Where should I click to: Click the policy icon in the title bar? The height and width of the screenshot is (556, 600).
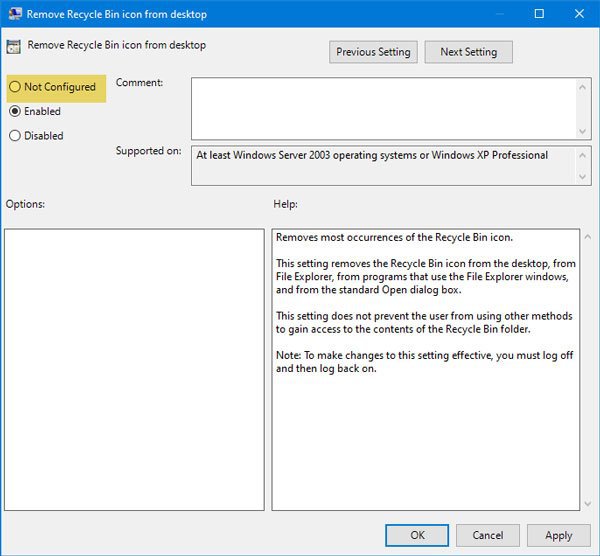click(14, 14)
